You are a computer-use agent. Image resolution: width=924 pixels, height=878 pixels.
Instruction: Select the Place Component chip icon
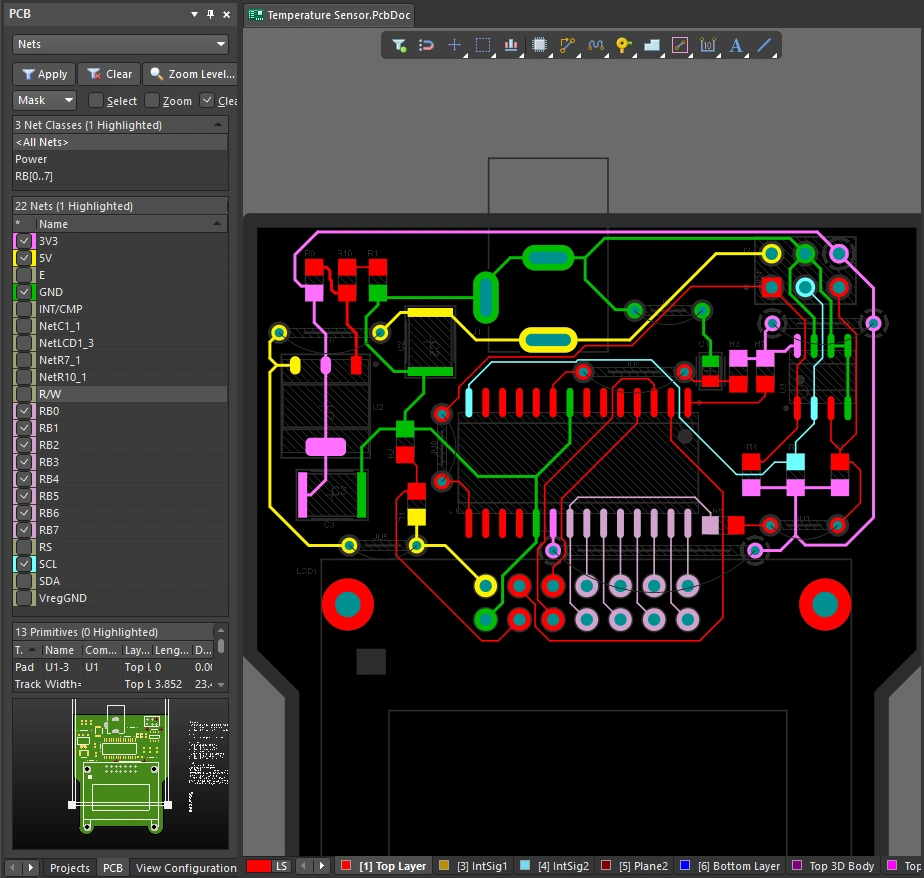point(539,45)
